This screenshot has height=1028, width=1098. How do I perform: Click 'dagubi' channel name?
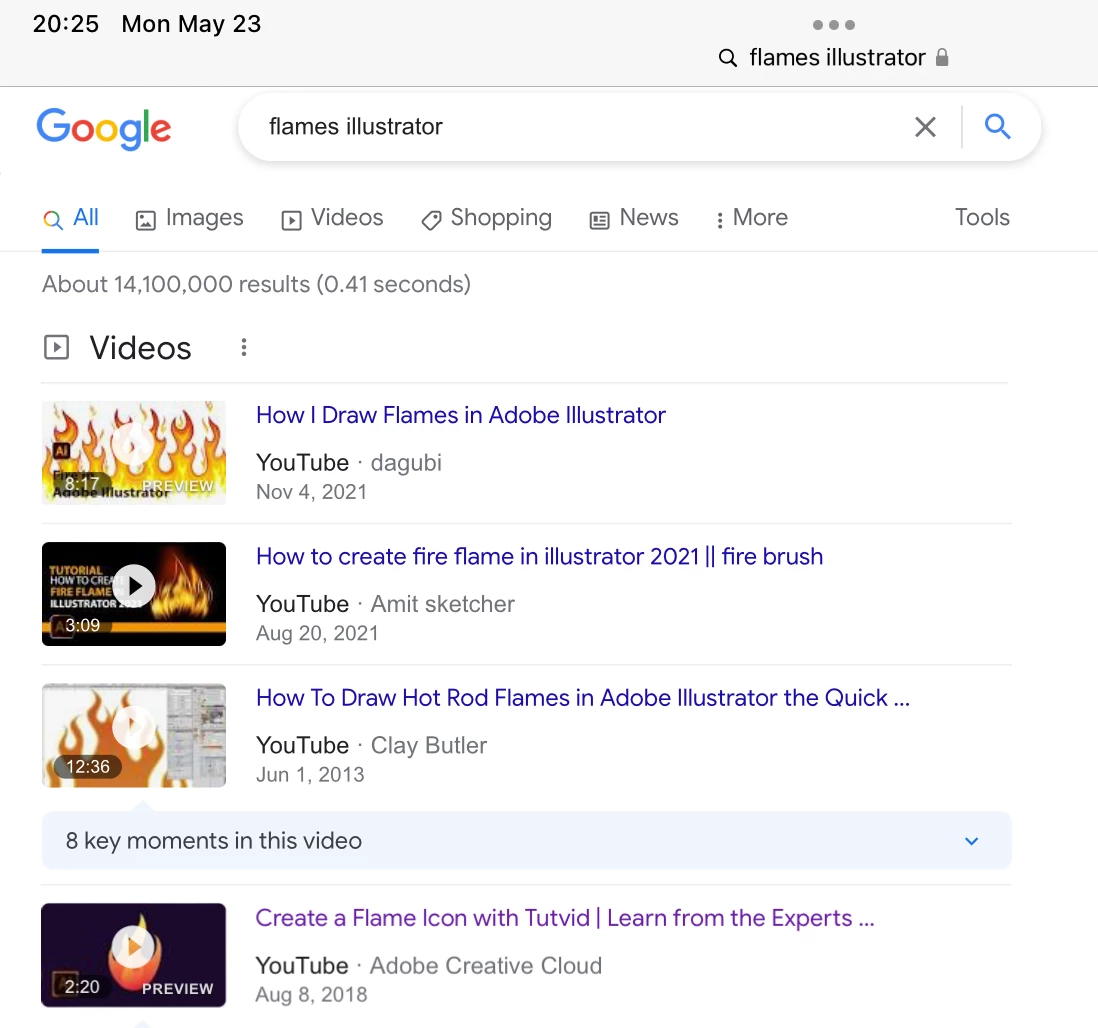point(406,463)
